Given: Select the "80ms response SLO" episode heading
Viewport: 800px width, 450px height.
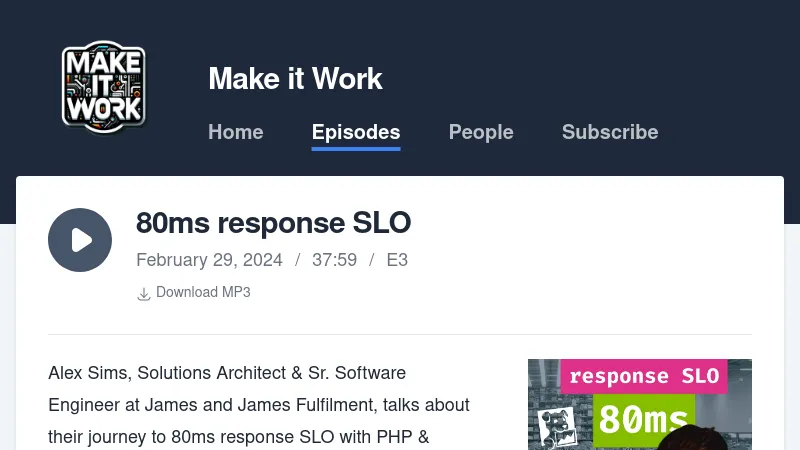Looking at the screenshot, I should point(273,223).
